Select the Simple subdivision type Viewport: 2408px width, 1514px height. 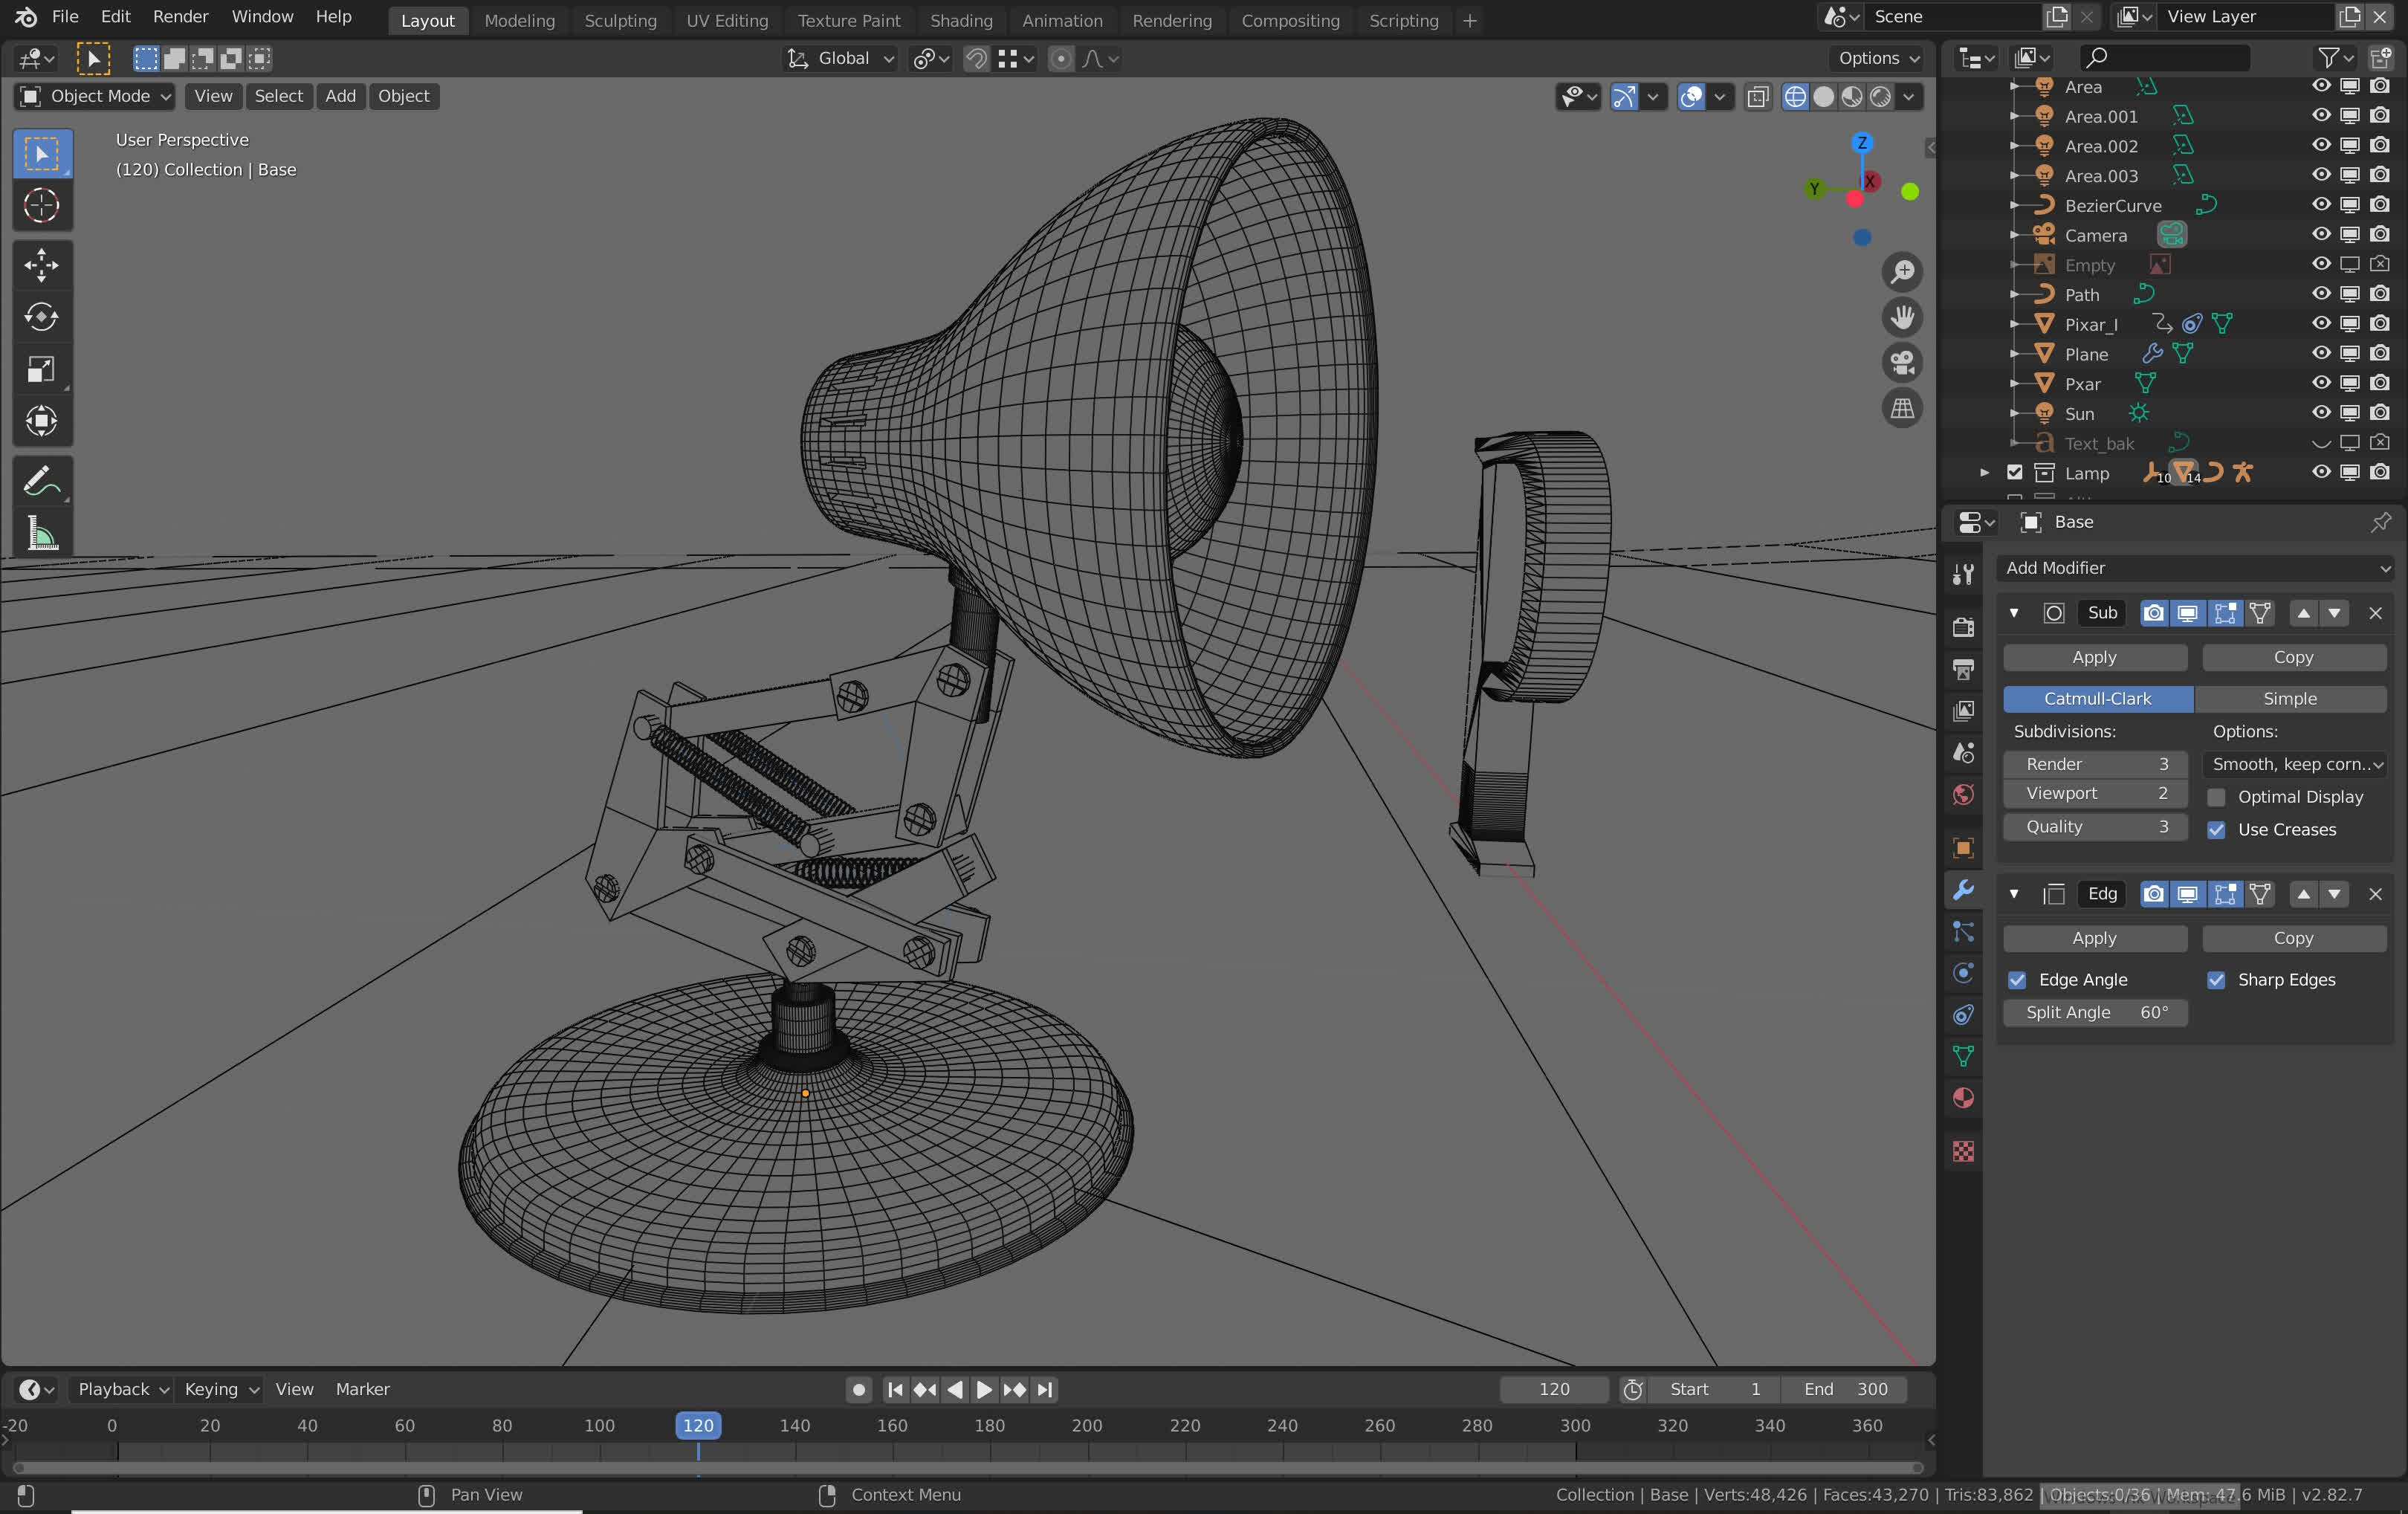point(2289,699)
